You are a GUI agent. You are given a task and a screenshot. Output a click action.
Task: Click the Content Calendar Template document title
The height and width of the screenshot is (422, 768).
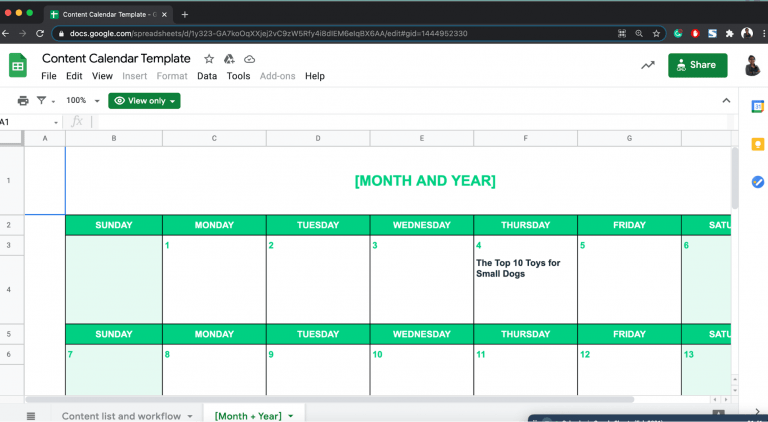tap(116, 59)
